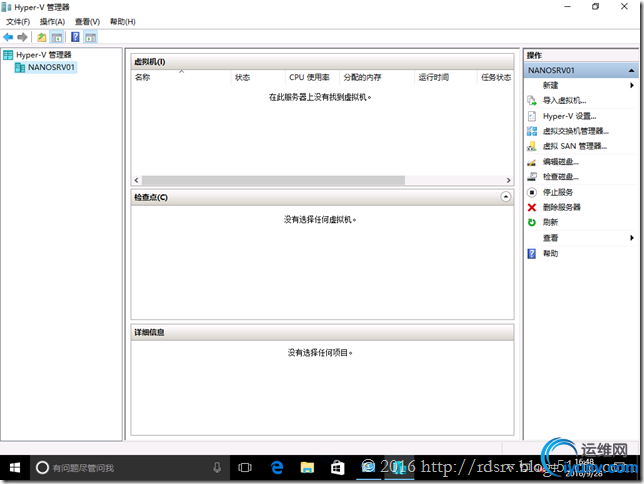Click the Up one level toolbar icon

(x=41, y=37)
